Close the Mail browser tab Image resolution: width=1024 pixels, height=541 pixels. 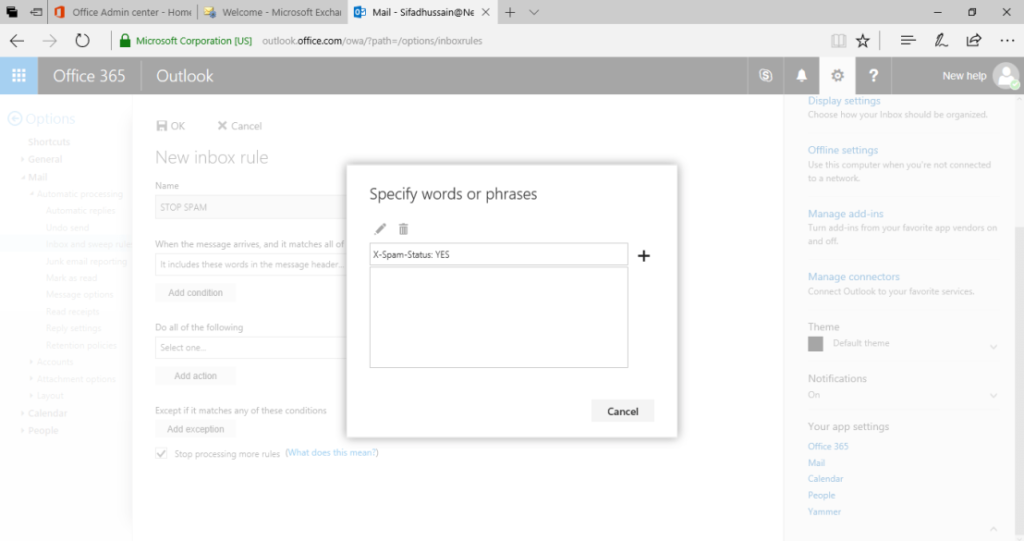[x=485, y=12]
